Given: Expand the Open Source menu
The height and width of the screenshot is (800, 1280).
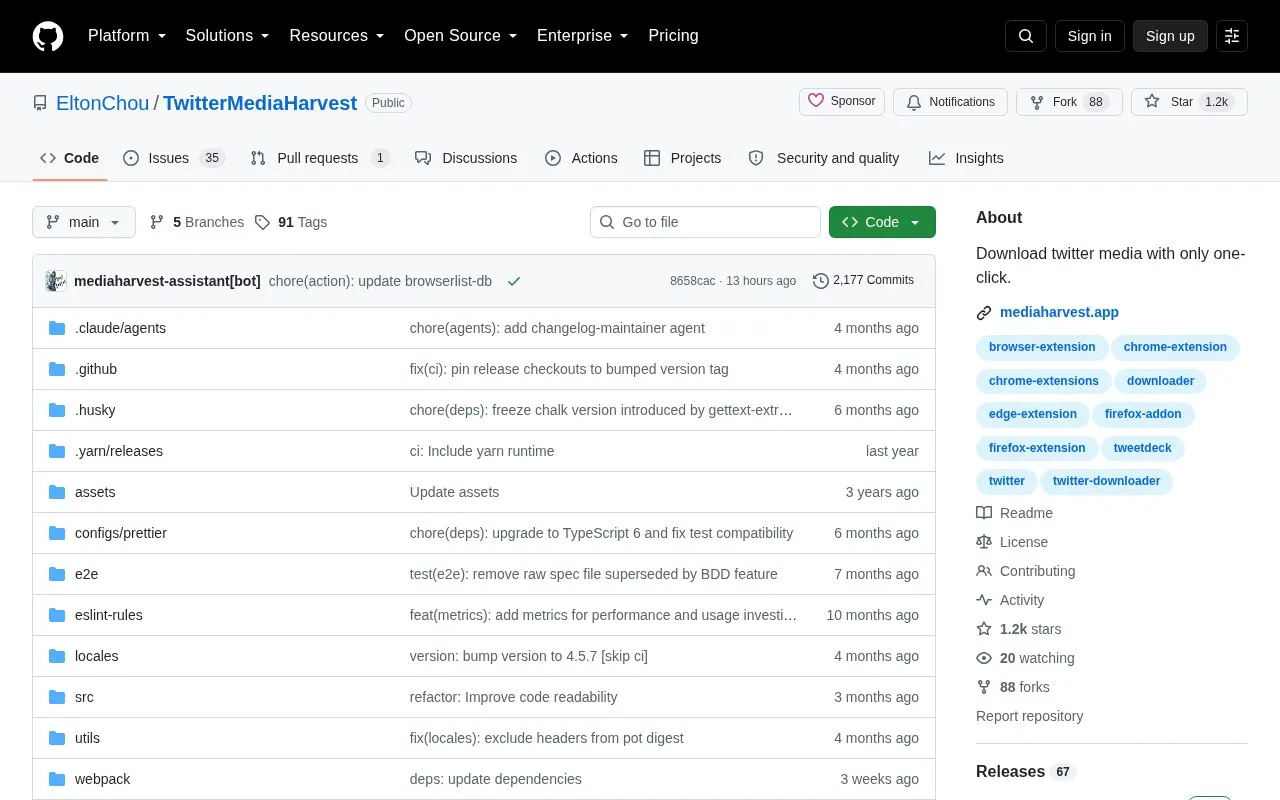Looking at the screenshot, I should (x=461, y=36).
